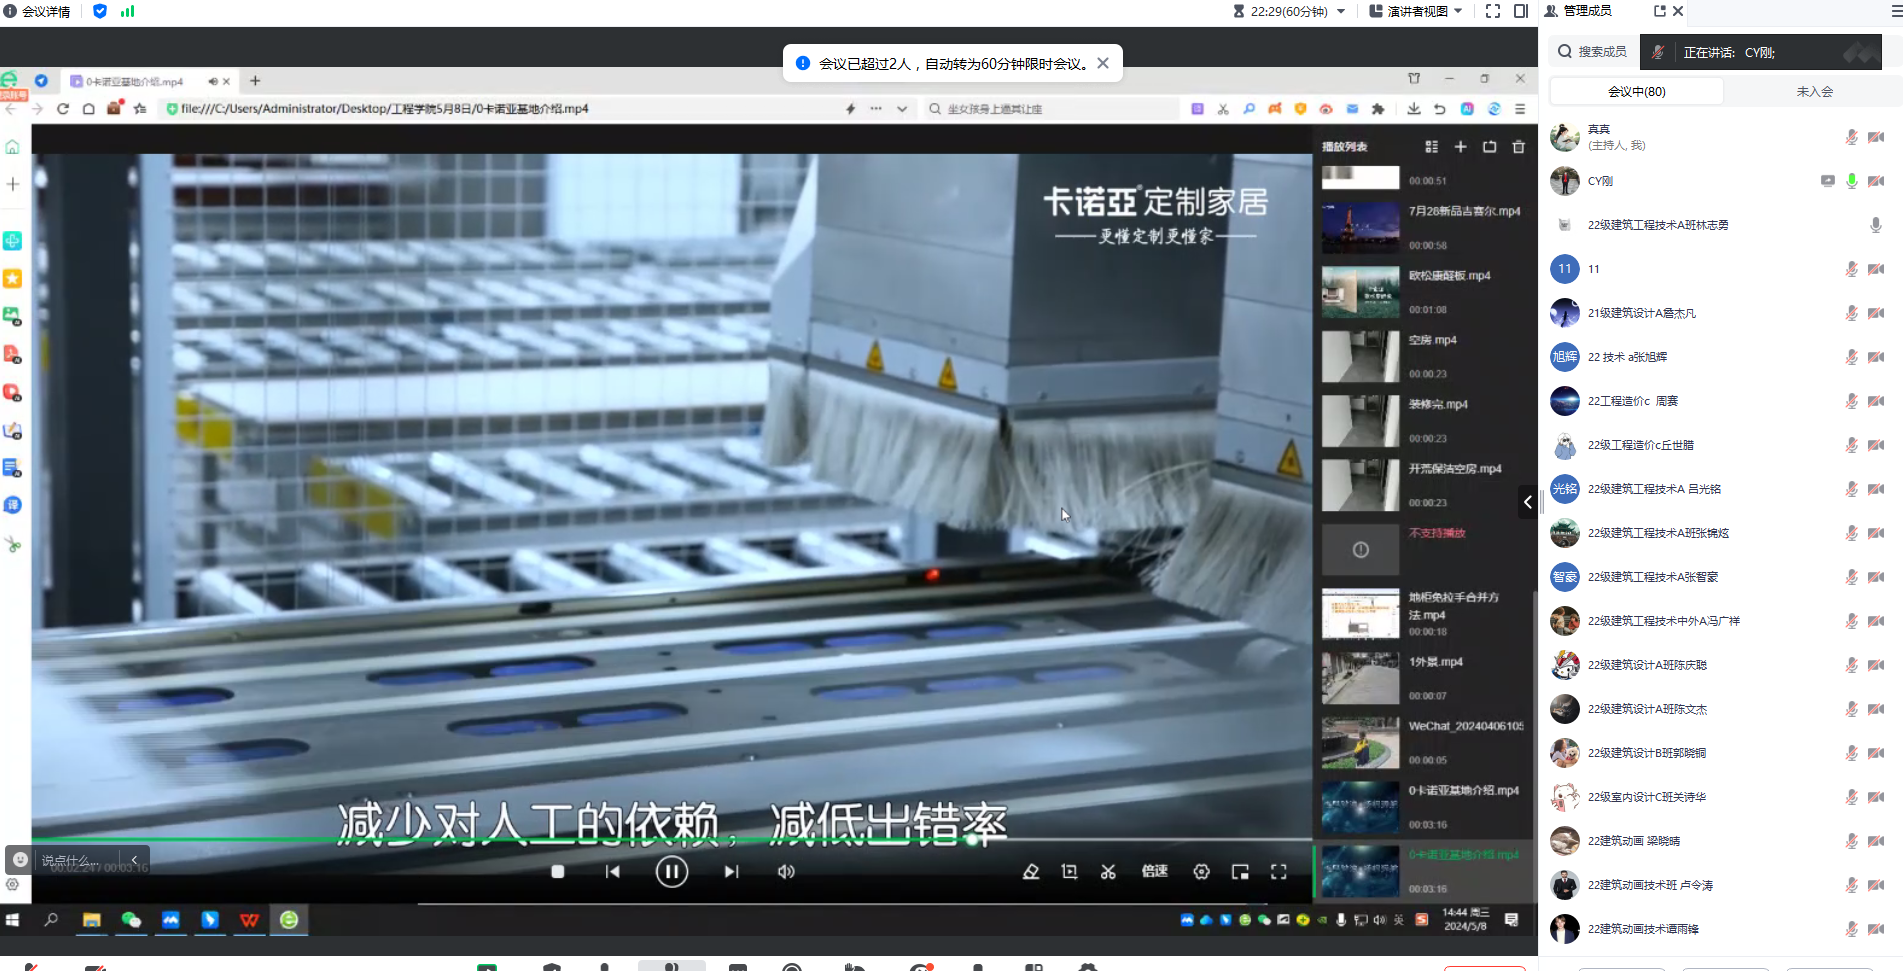This screenshot has width=1903, height=971.
Task: Open browser extensions puzzle icon
Action: [x=1378, y=109]
